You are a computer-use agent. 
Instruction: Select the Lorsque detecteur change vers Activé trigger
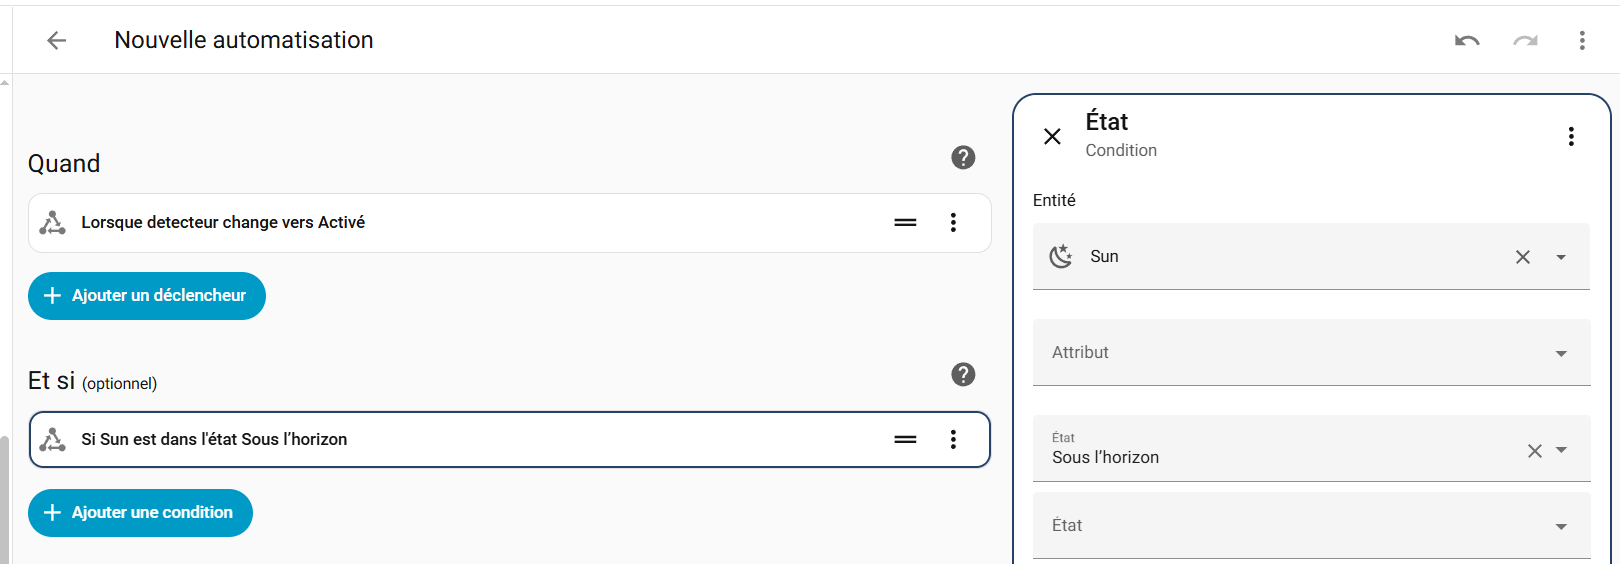pos(223,222)
